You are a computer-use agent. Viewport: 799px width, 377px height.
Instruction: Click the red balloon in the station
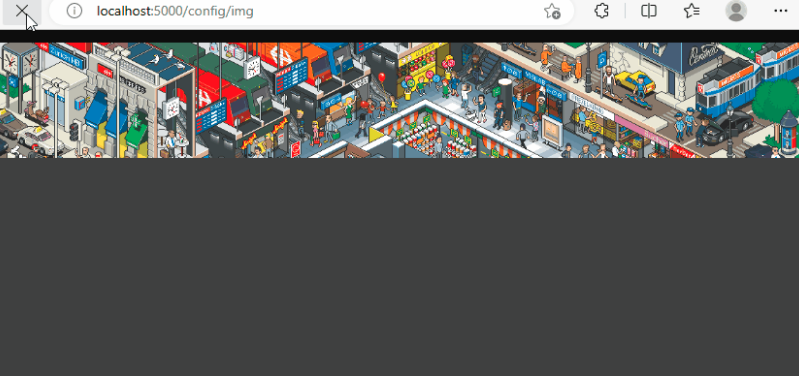click(x=382, y=77)
